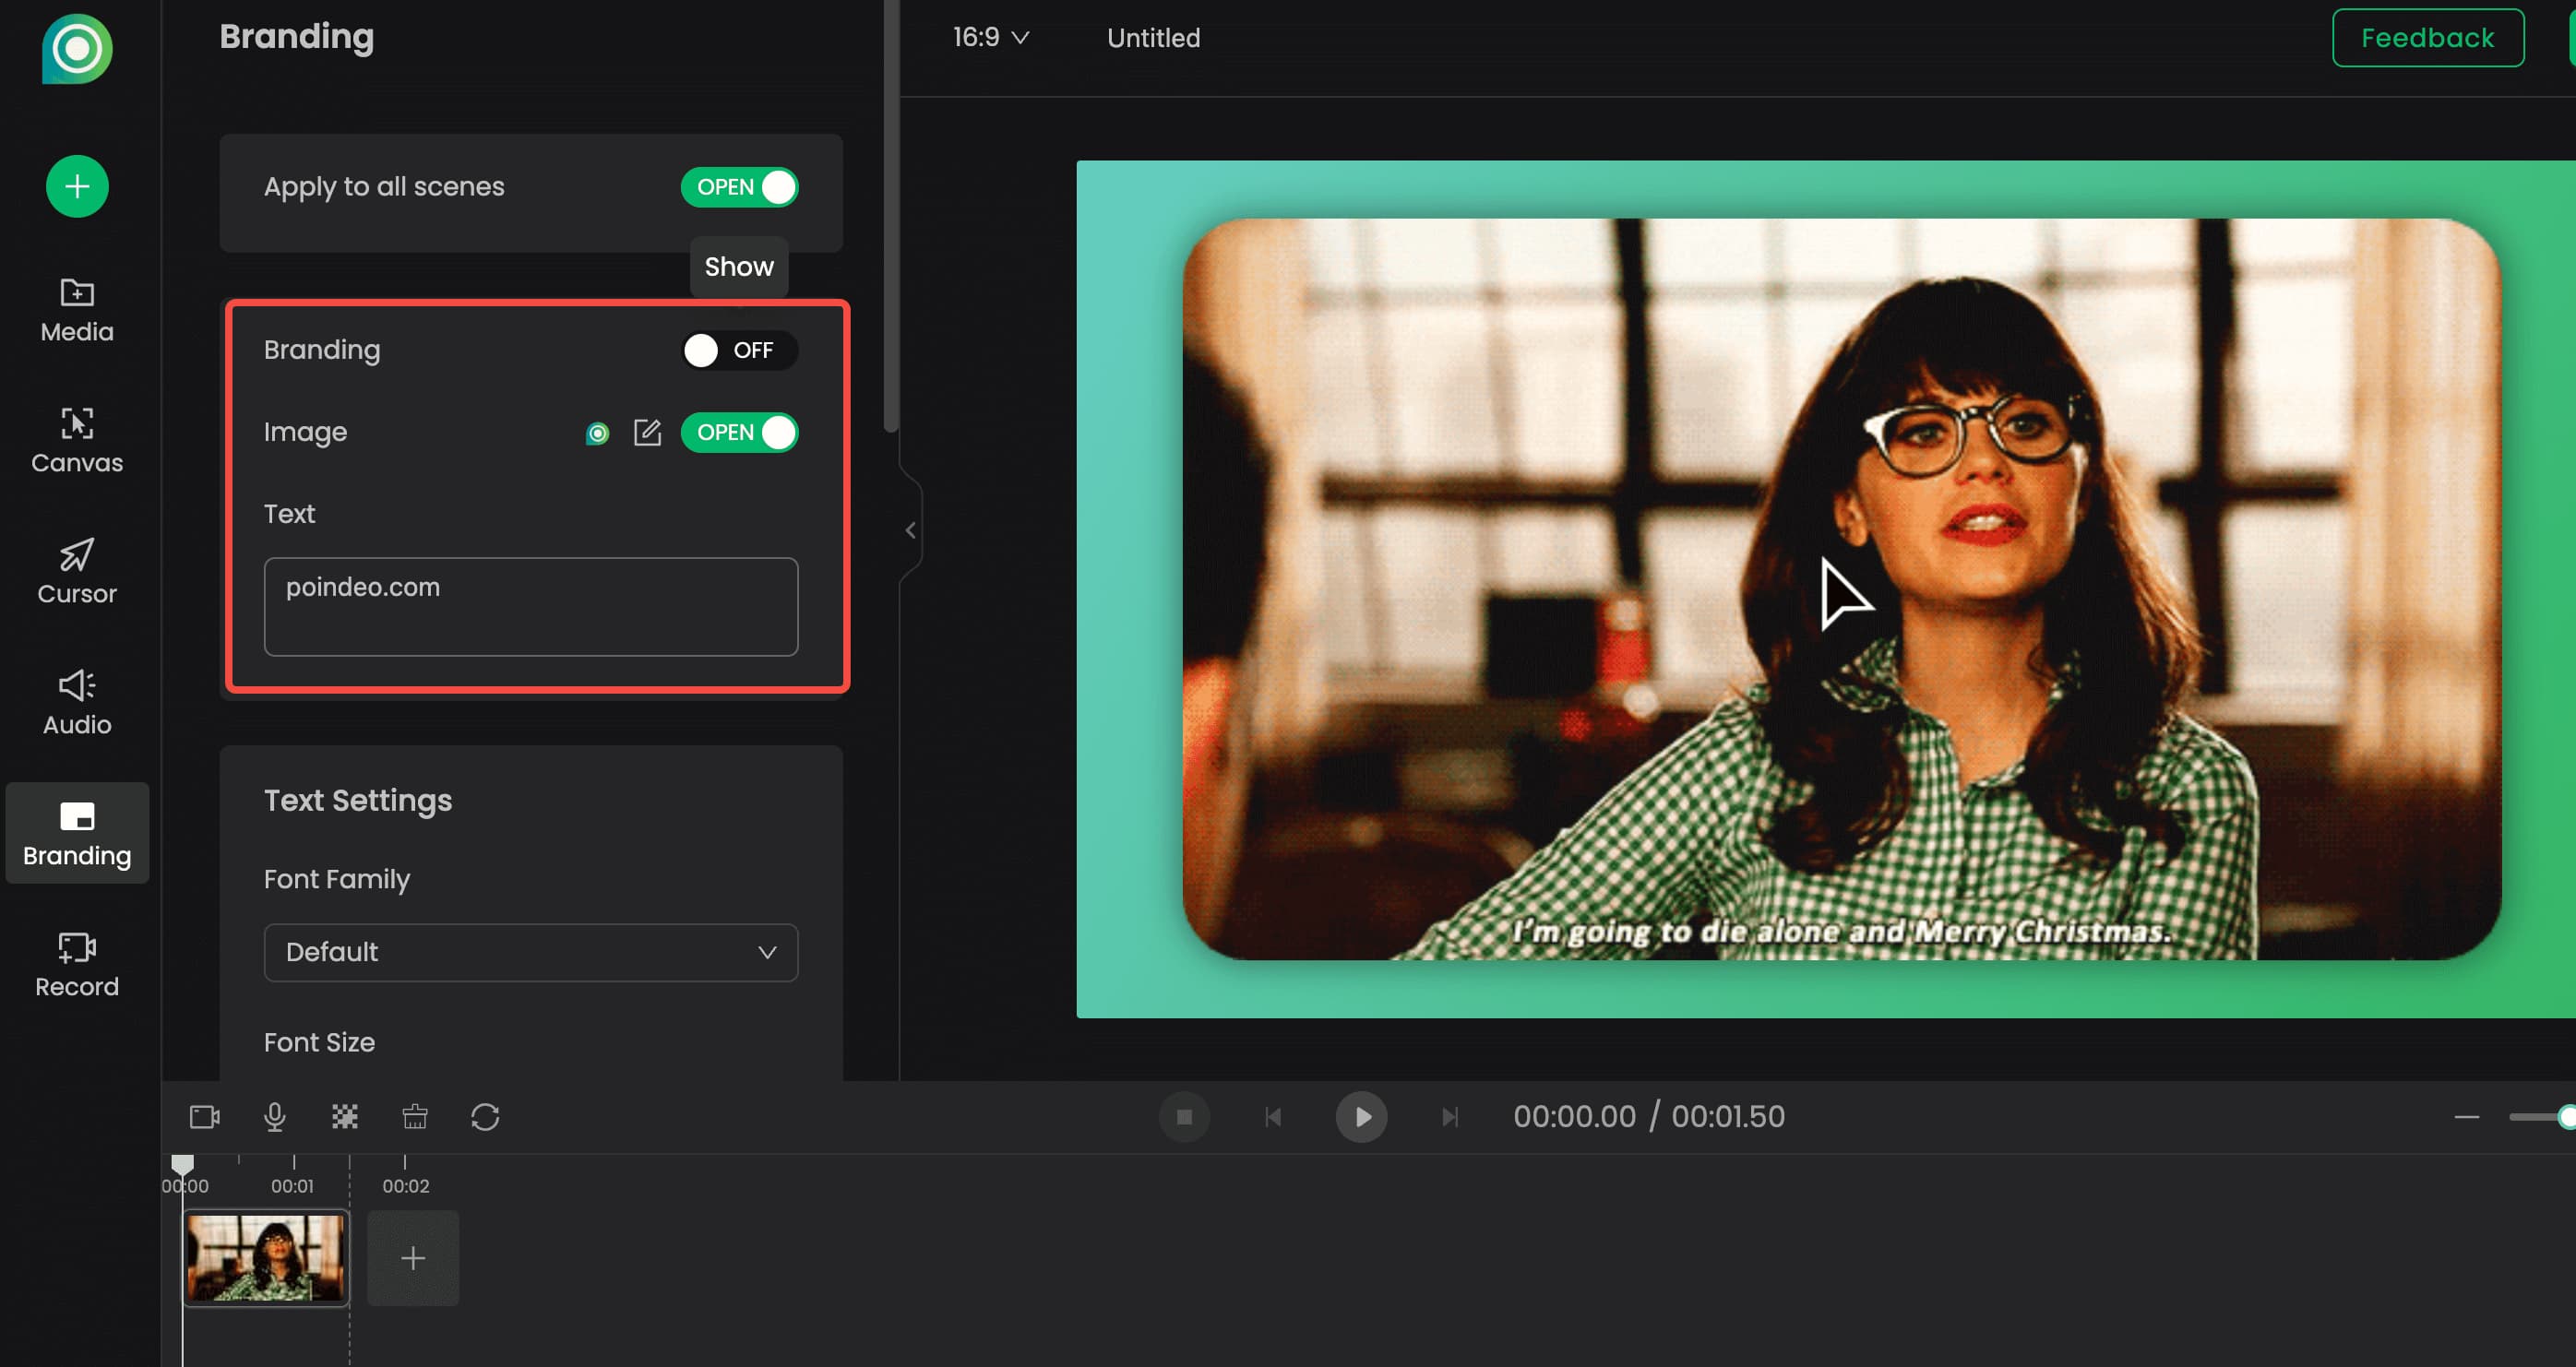Select the Branding sidebar tab

(x=77, y=833)
